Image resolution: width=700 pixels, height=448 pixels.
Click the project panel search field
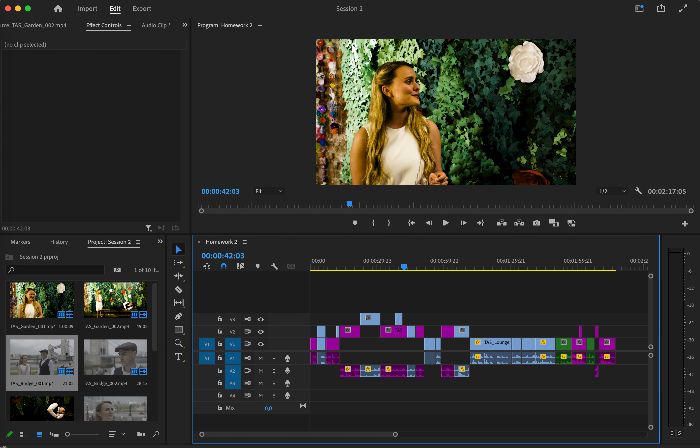pyautogui.click(x=55, y=270)
